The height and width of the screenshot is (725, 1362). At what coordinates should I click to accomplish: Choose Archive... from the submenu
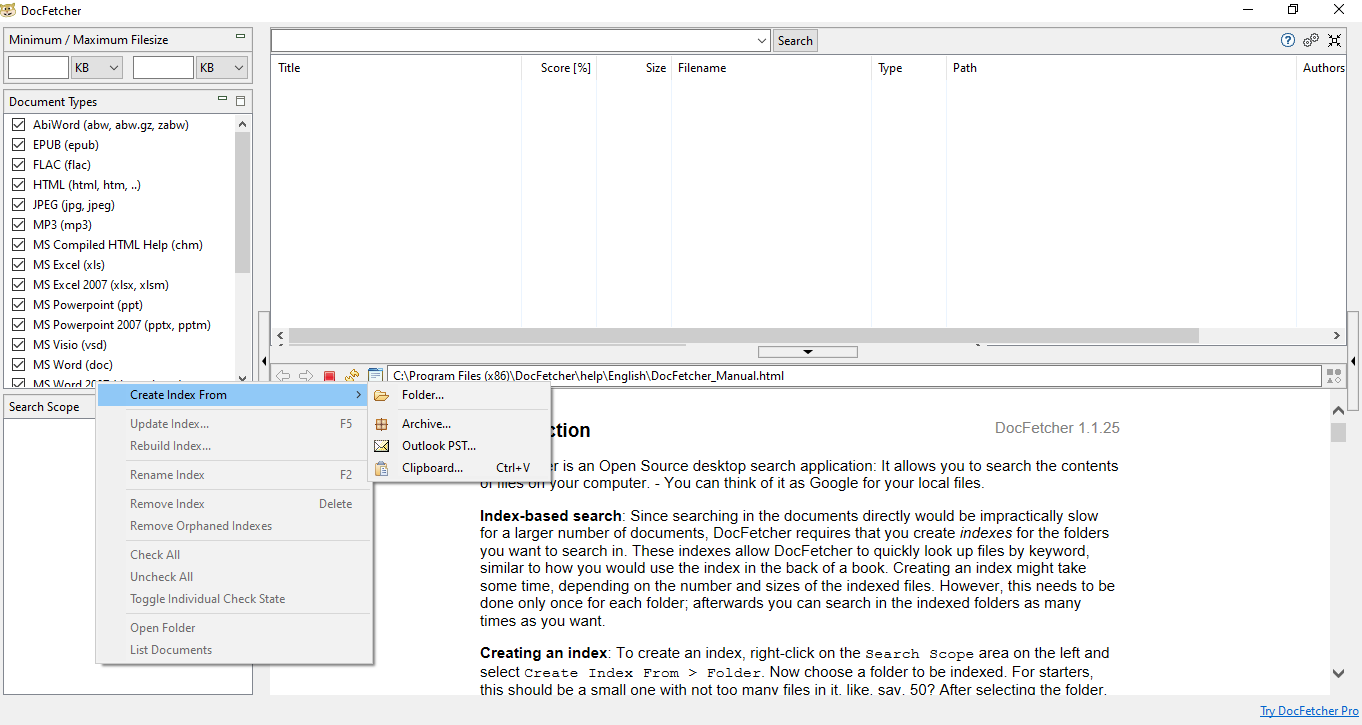pyautogui.click(x=460, y=424)
